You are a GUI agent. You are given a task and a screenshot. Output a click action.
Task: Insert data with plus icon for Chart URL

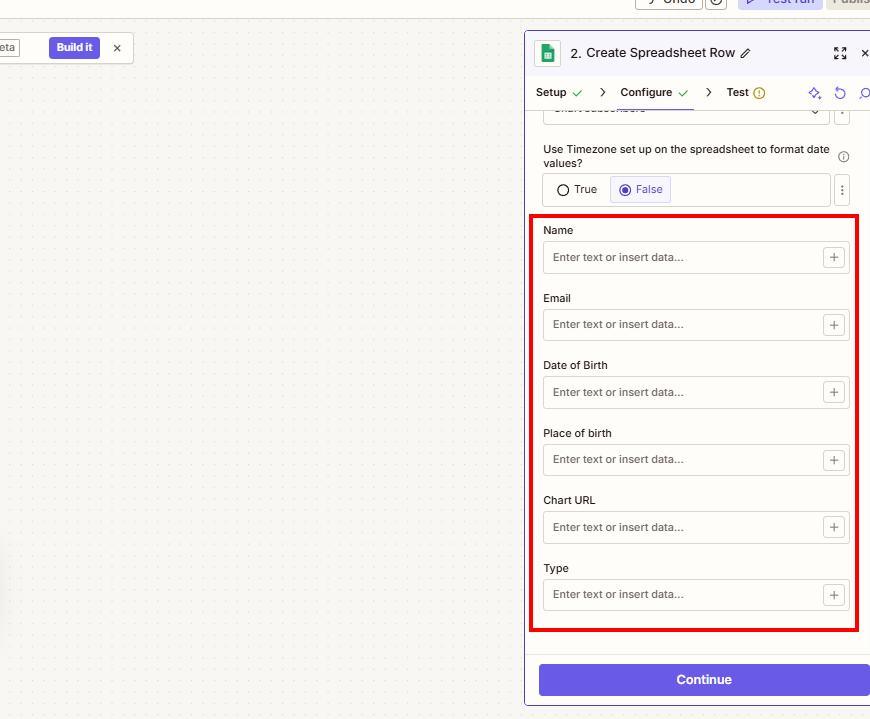(833, 527)
